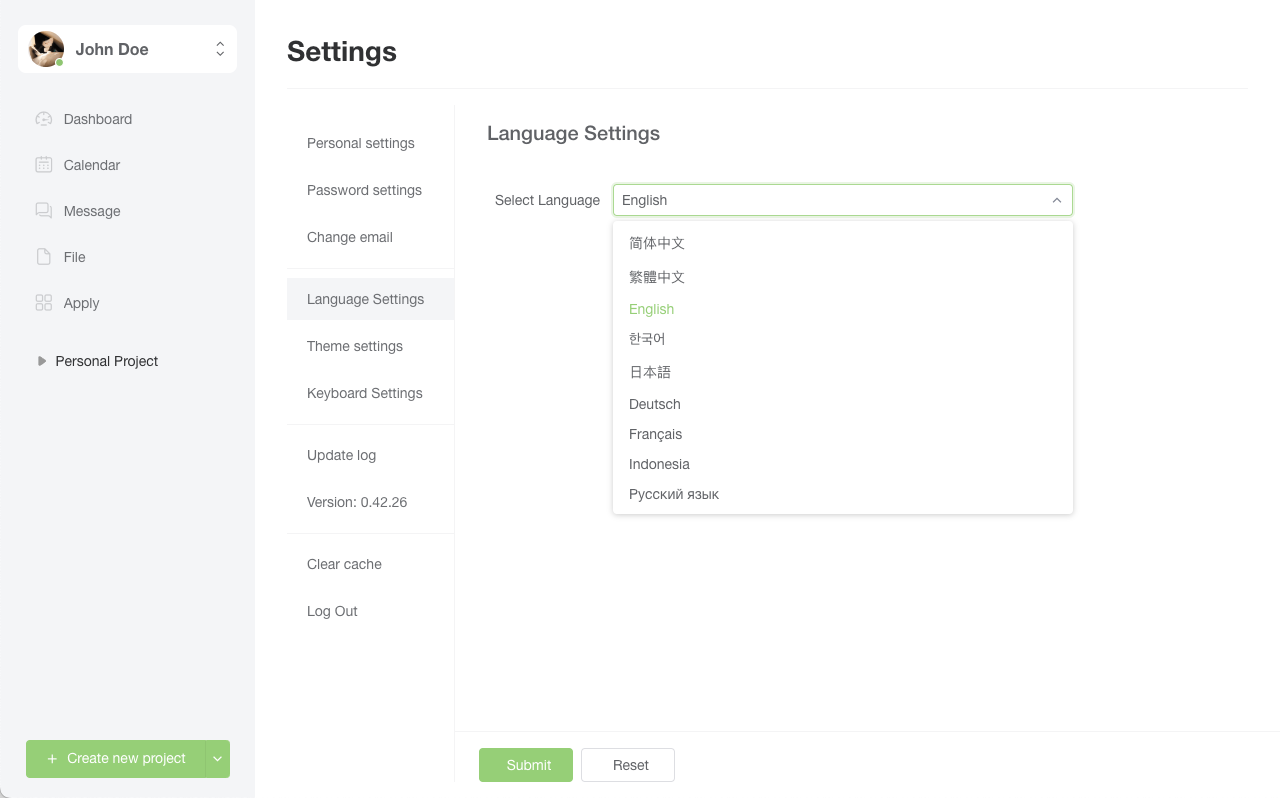Pick Deutsch from the language list

coord(843,404)
